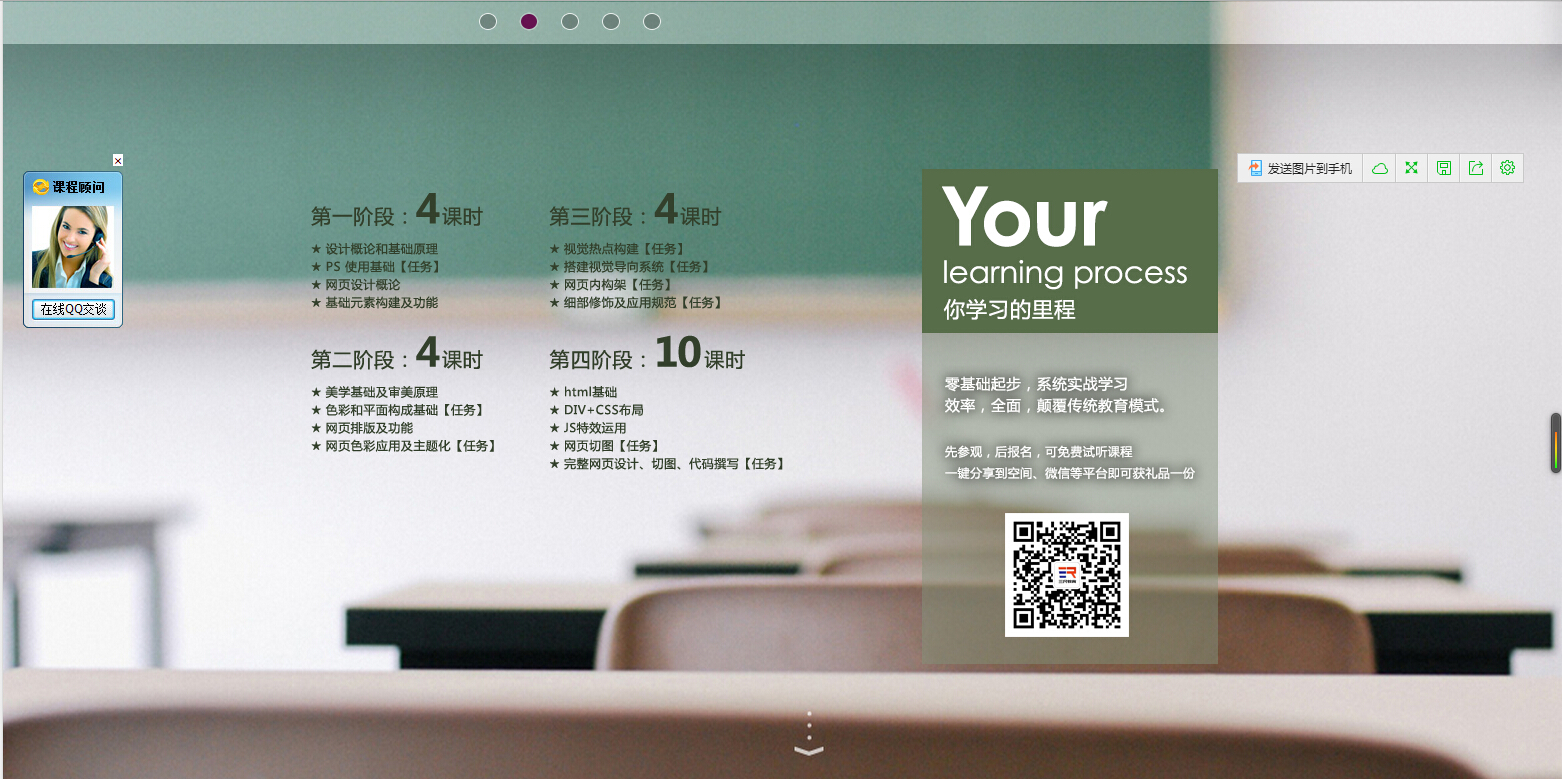Image resolution: width=1562 pixels, height=779 pixels.
Task: Select the first slide indicator dot
Action: pos(488,21)
